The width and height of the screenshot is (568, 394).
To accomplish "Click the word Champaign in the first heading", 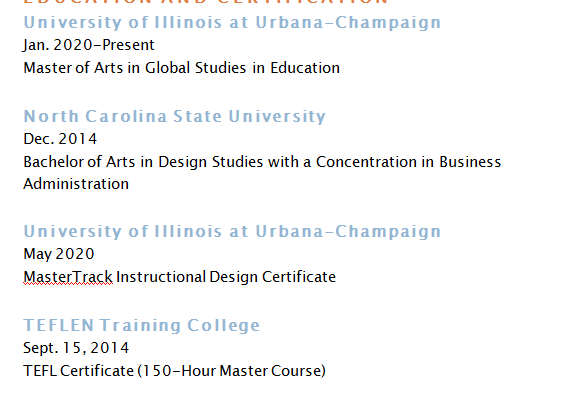I will click(x=388, y=23).
